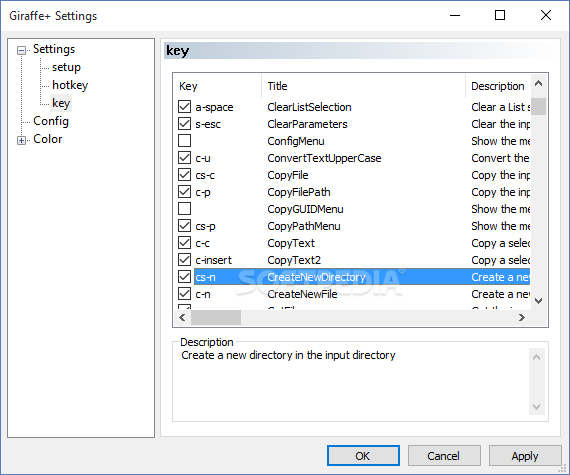
Task: Enable the ConfigMenu checkbox
Action: point(184,141)
